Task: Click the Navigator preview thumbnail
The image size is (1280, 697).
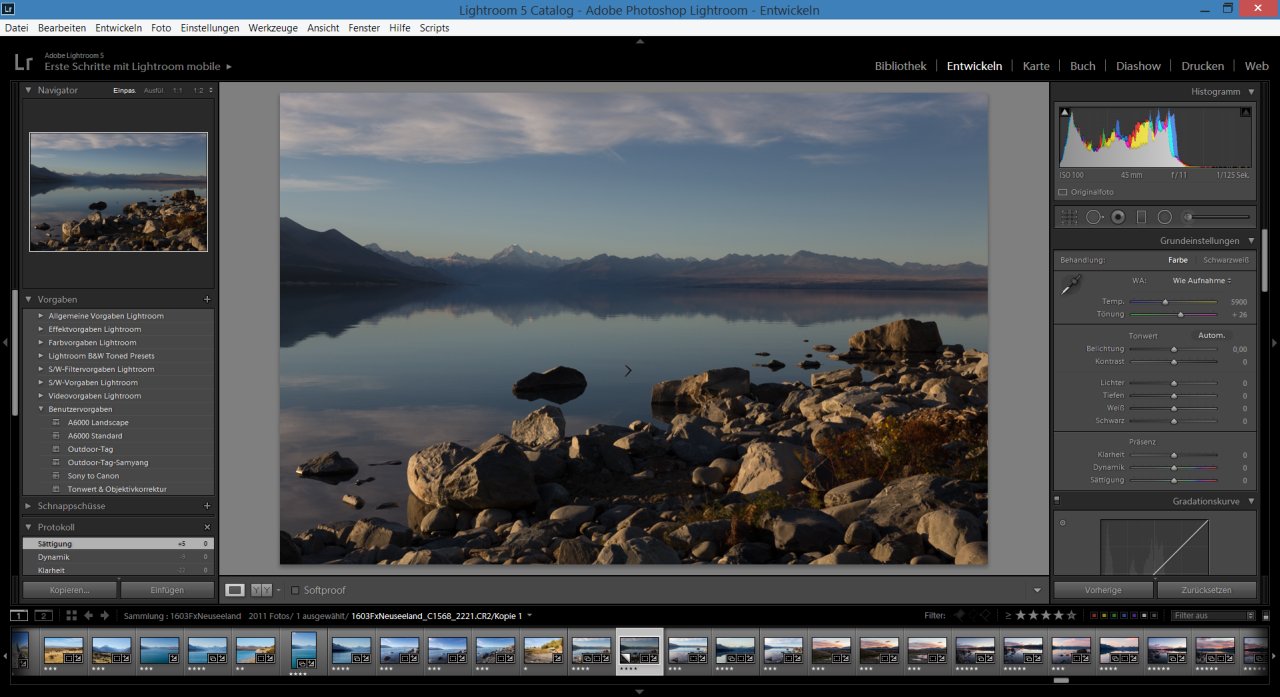Action: coord(118,192)
